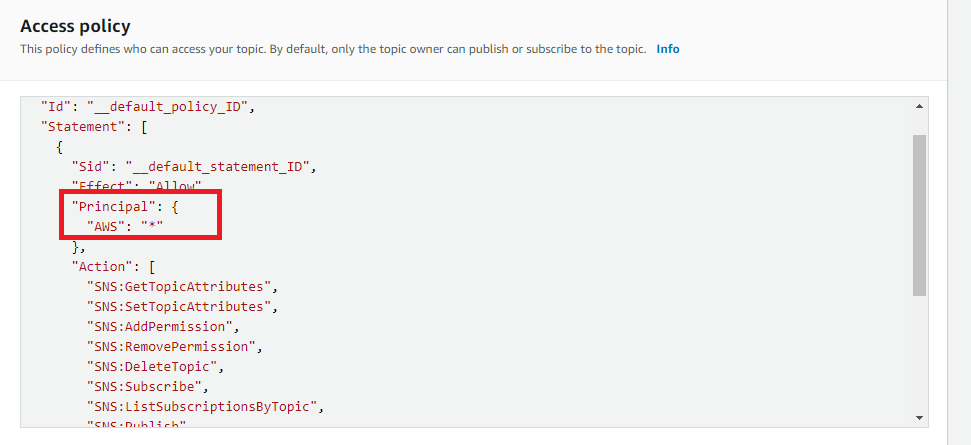Image resolution: width=971 pixels, height=445 pixels.
Task: Click the "Principal" key in the policy
Action: point(110,206)
